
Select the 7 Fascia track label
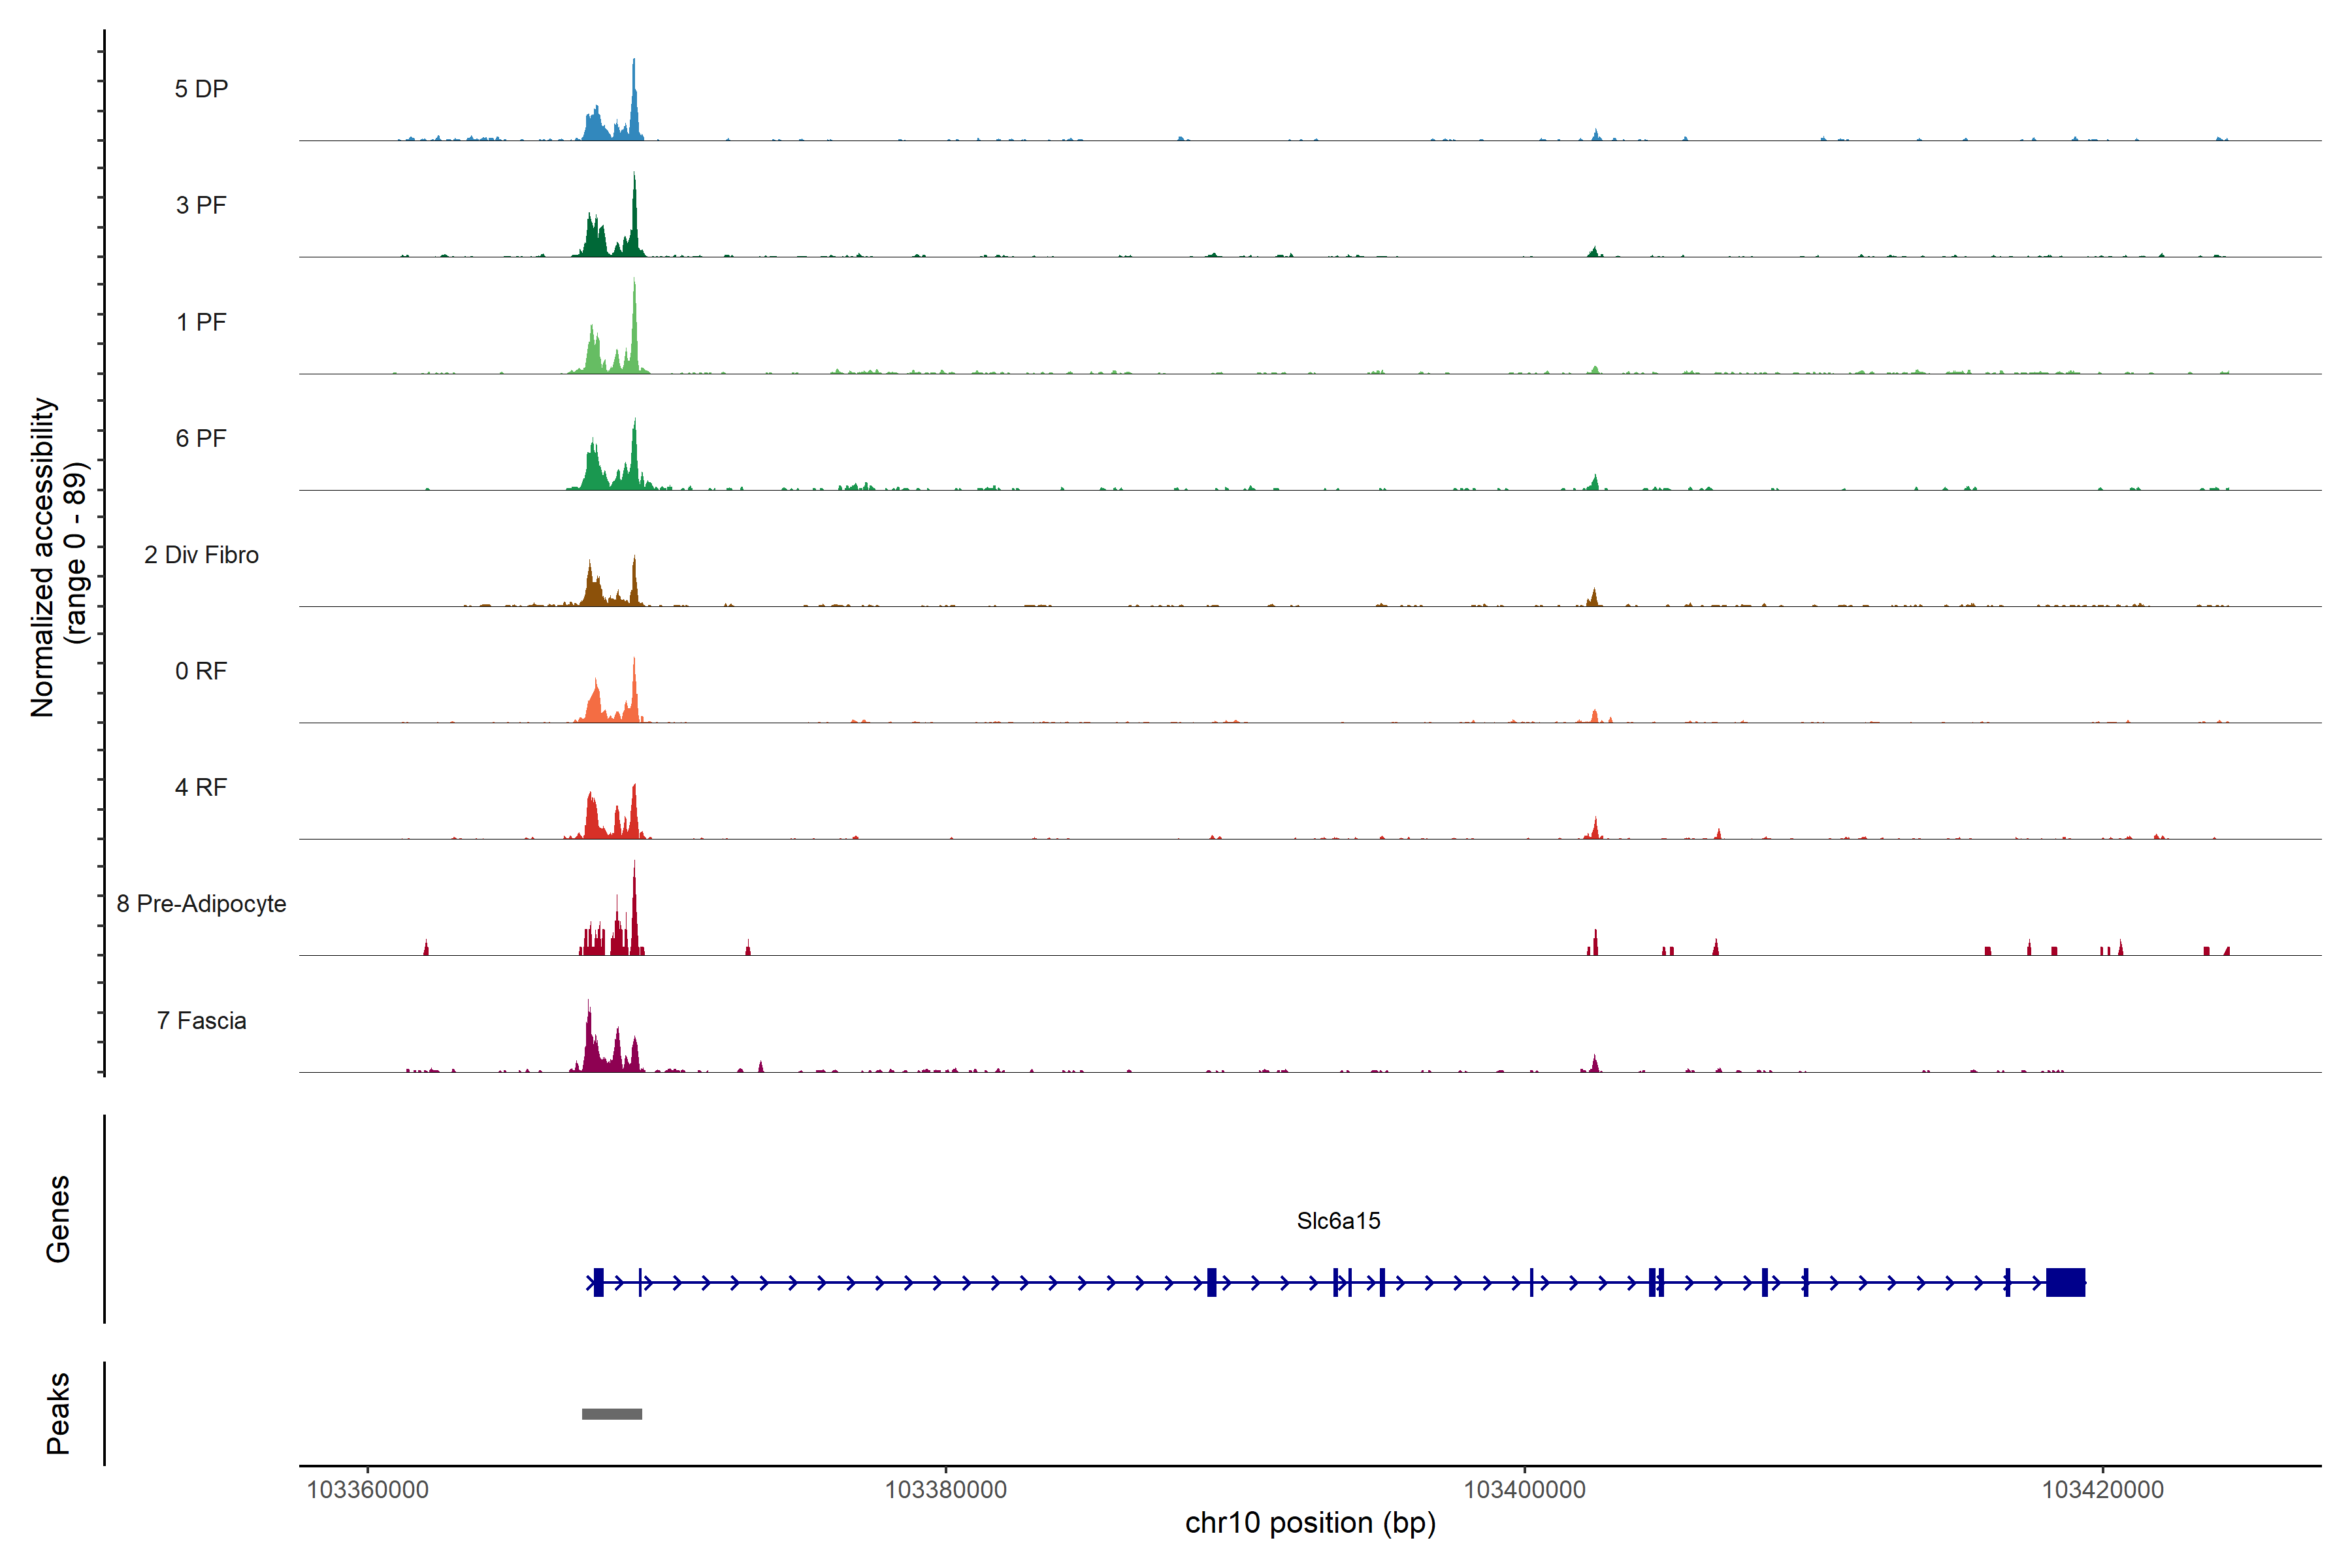(201, 1020)
